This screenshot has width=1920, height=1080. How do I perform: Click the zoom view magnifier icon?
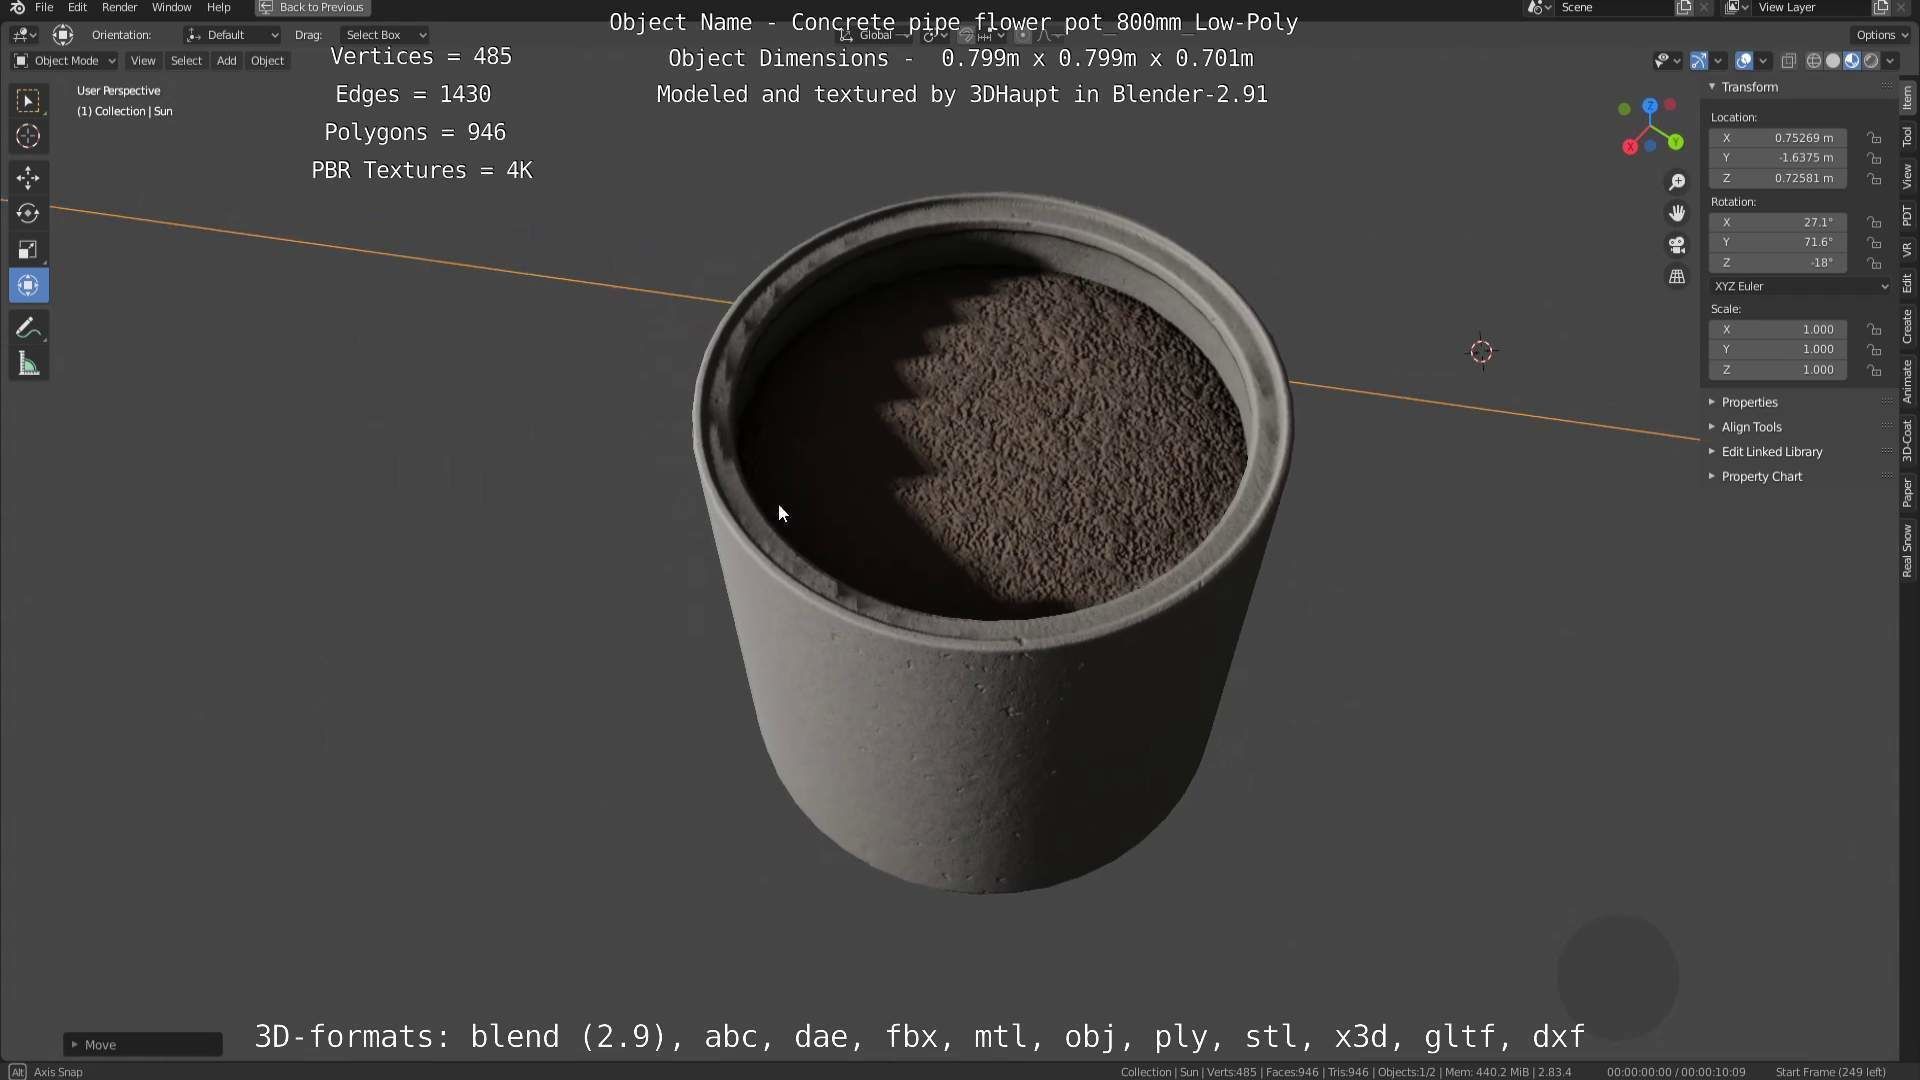(1677, 182)
